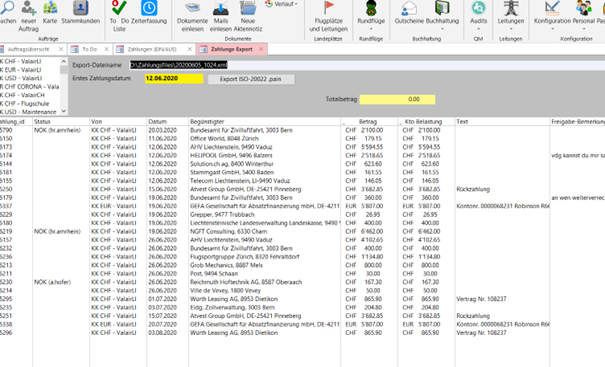Viewport: 605px width, 367px height.
Task: Create Neue Aktennotiz via folder icon
Action: (x=248, y=16)
